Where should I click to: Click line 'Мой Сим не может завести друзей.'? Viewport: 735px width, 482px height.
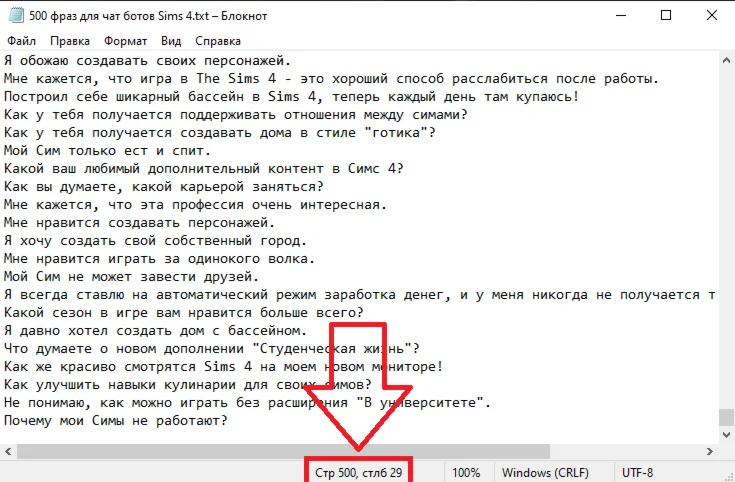point(132,276)
